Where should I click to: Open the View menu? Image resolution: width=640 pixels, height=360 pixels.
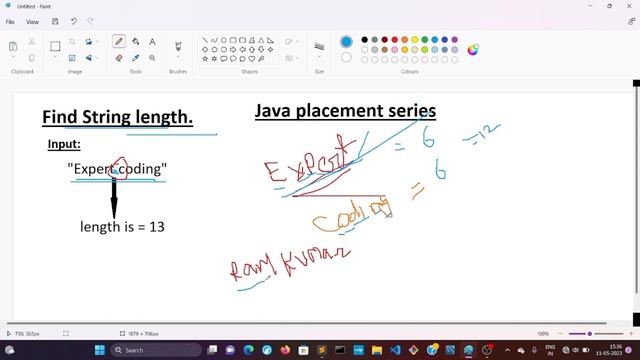pos(32,22)
